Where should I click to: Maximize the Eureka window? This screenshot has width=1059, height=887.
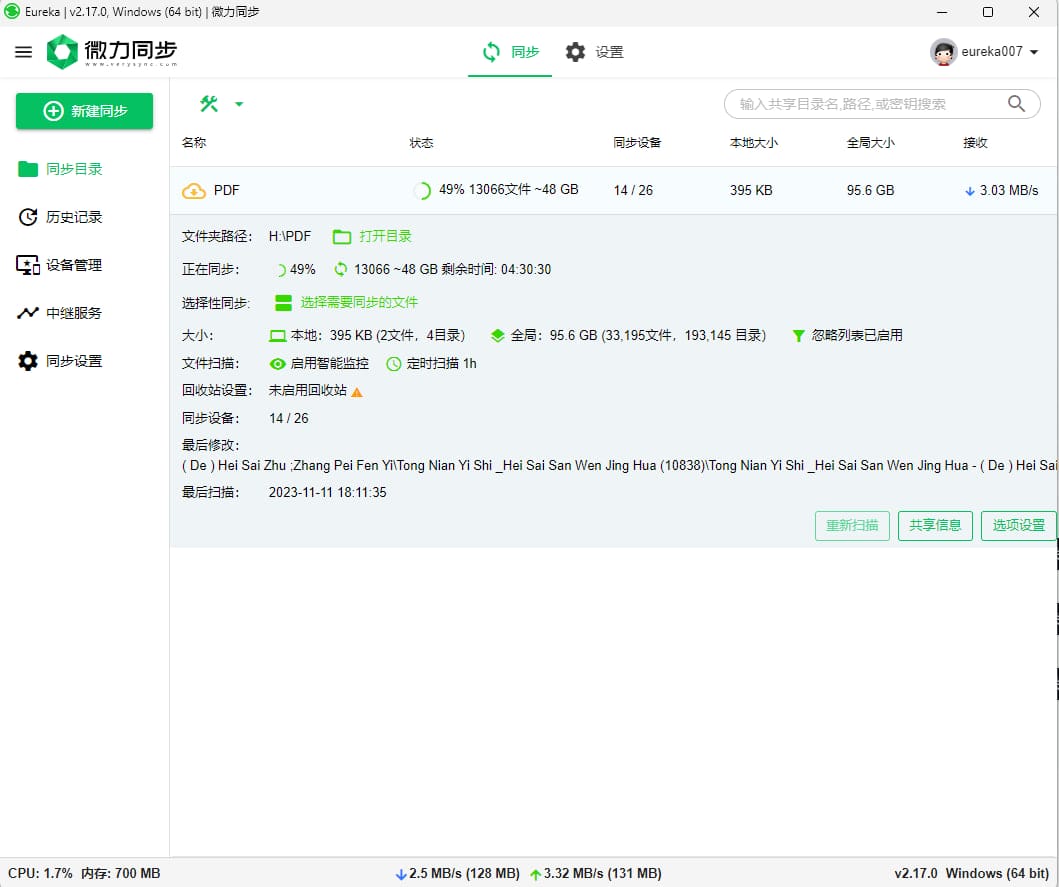[x=987, y=12]
